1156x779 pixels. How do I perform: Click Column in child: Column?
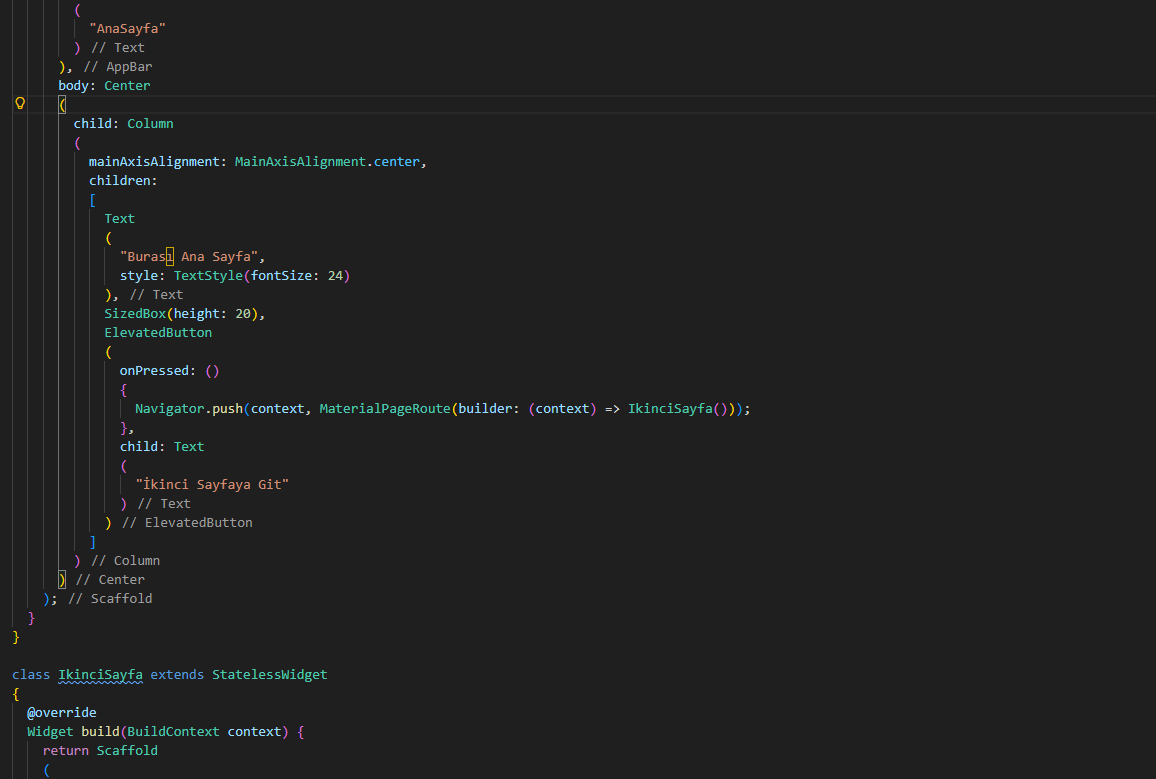tap(150, 124)
